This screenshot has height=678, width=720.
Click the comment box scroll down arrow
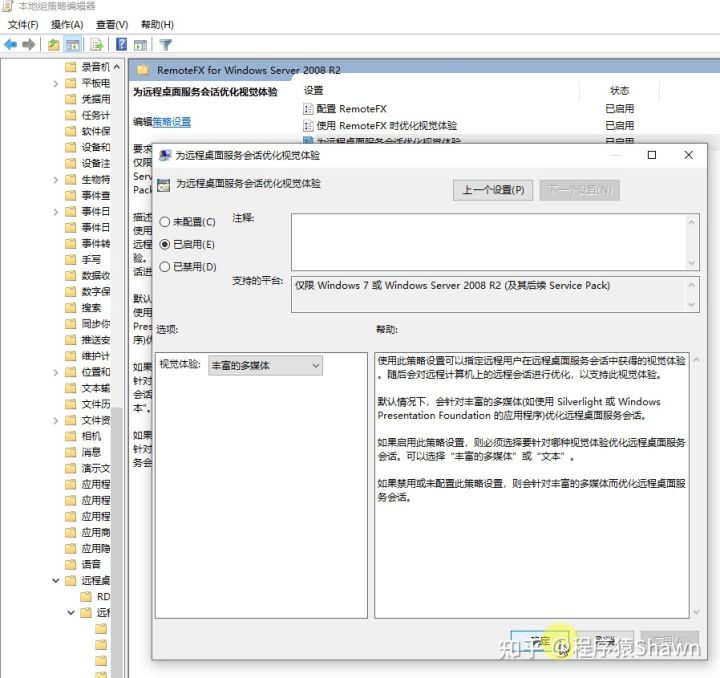click(x=692, y=263)
